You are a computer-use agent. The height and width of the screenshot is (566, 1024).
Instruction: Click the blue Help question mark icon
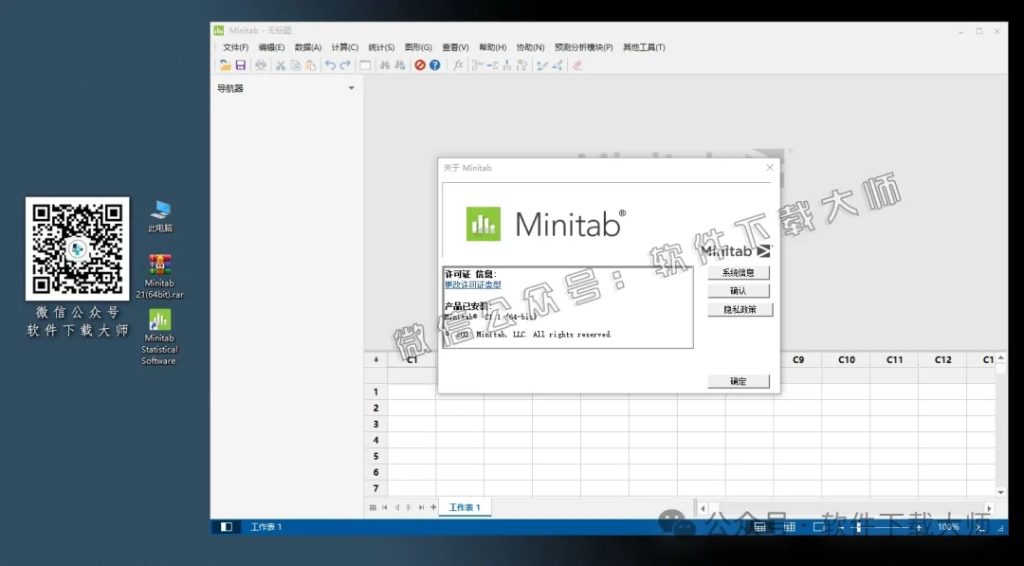click(435, 65)
